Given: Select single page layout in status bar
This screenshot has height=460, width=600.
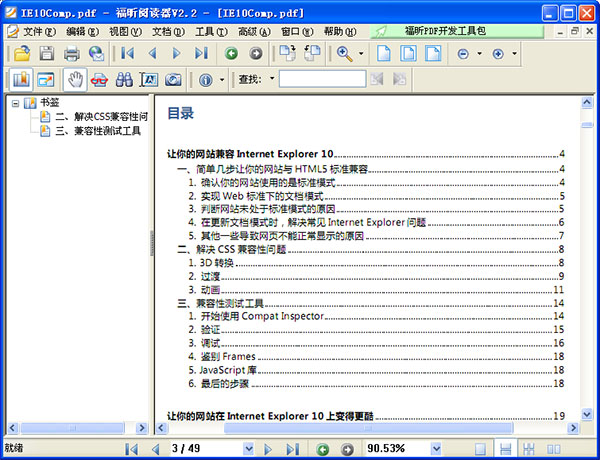Looking at the screenshot, I should tap(480, 449).
